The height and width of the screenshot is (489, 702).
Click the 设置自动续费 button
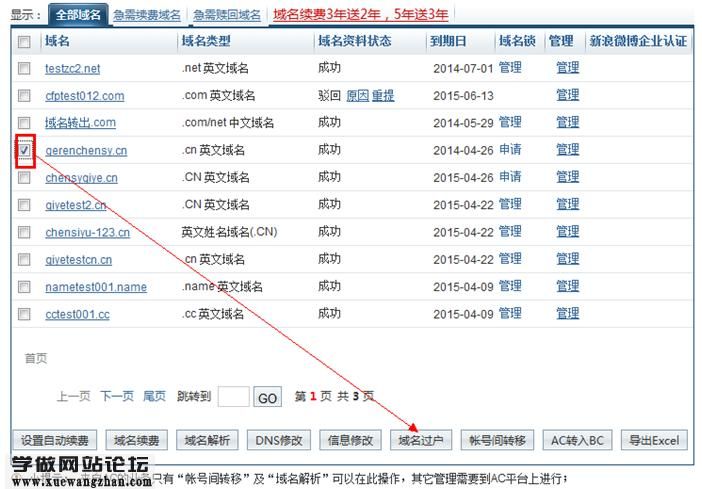click(x=55, y=440)
